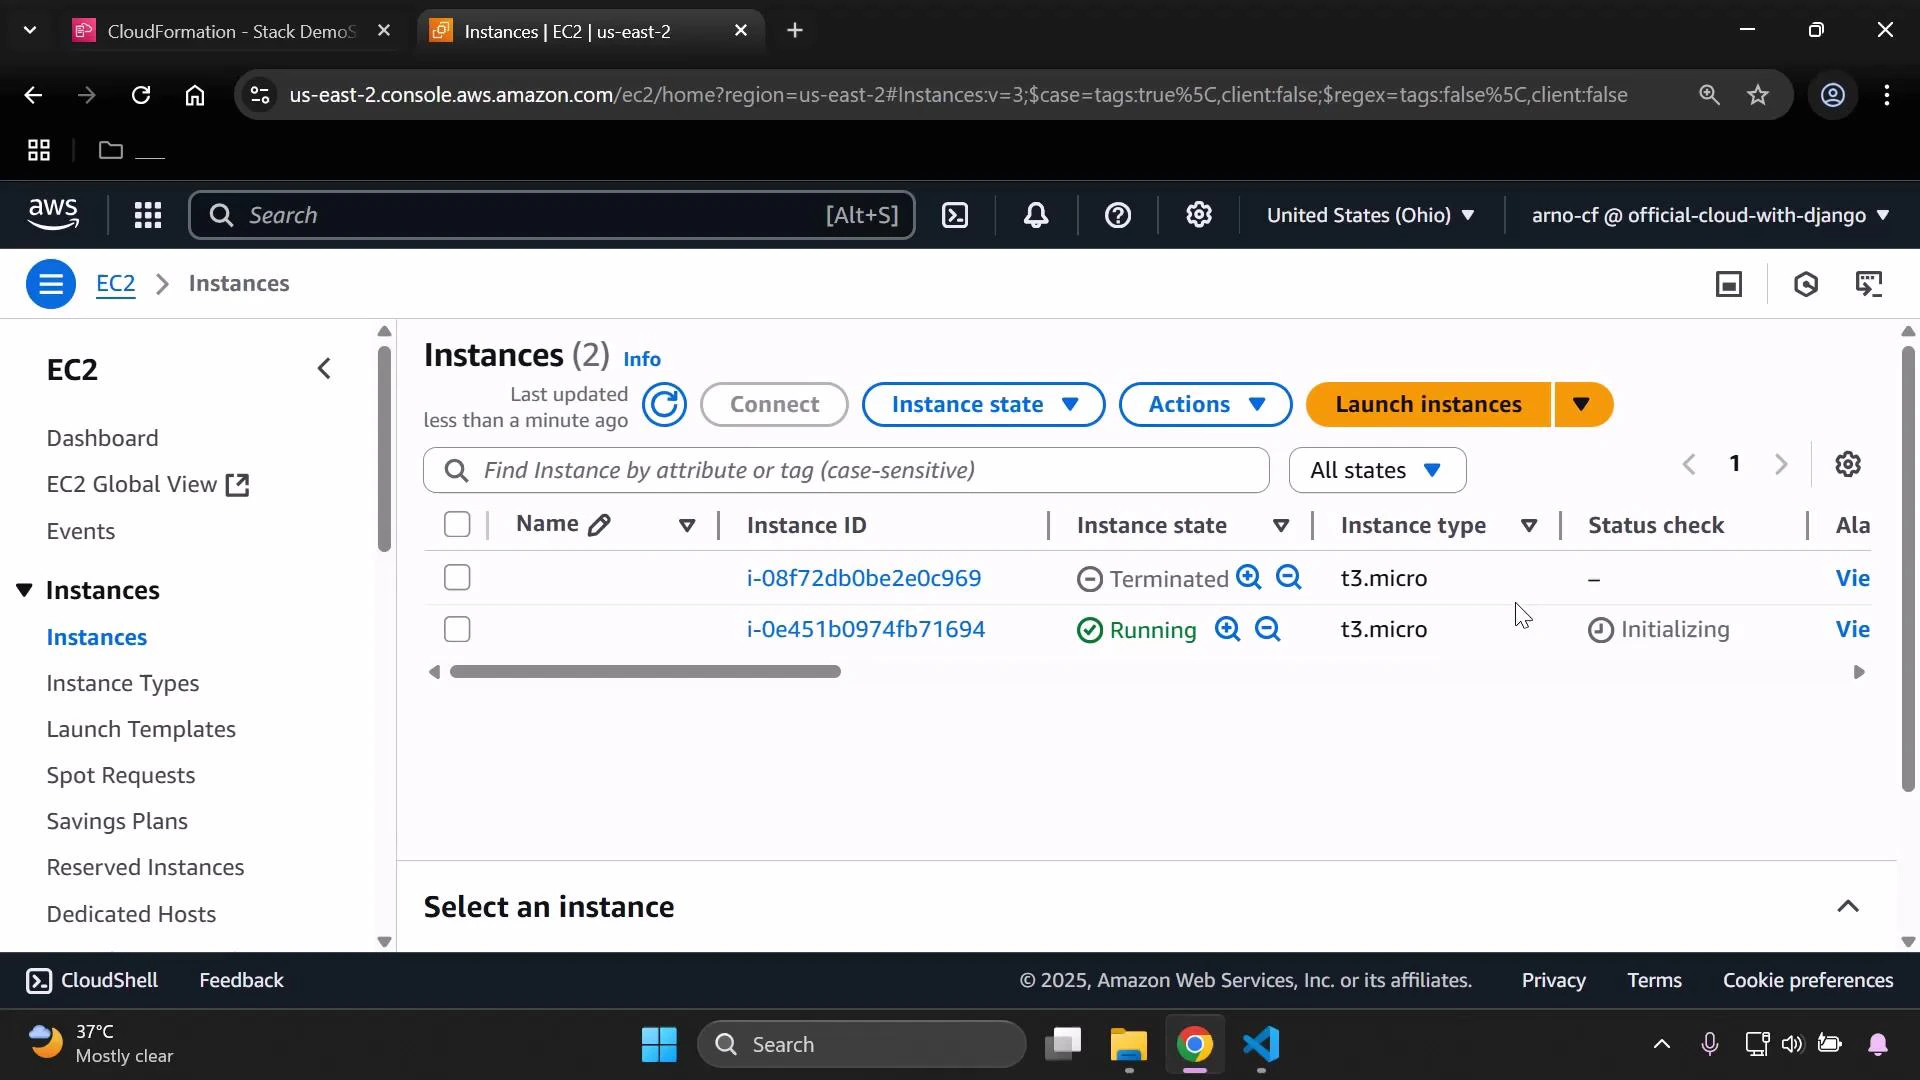1920x1080 pixels.
Task: Open the split panel layout icon in breadcrumb bar
Action: pos(1729,285)
